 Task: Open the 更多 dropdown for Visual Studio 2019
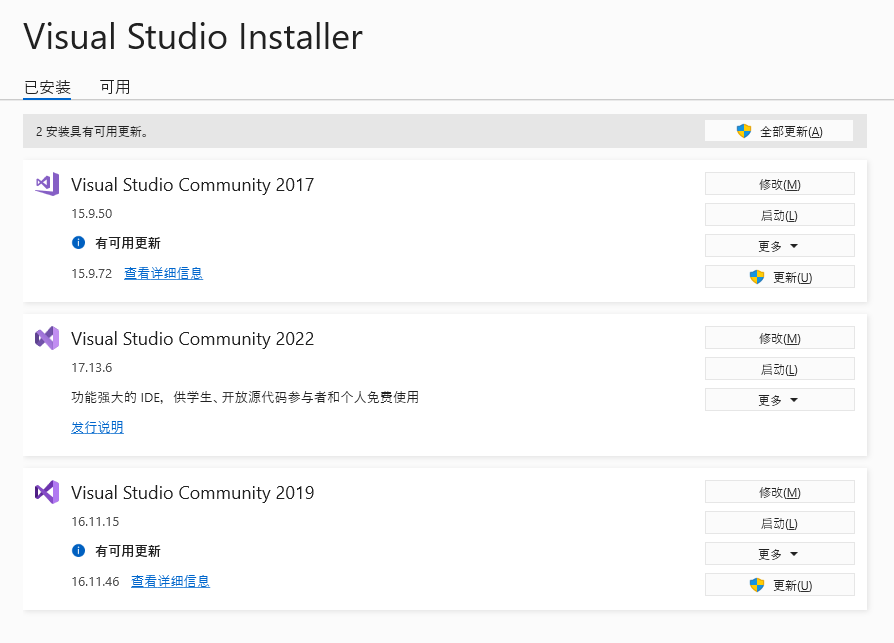[x=779, y=554]
